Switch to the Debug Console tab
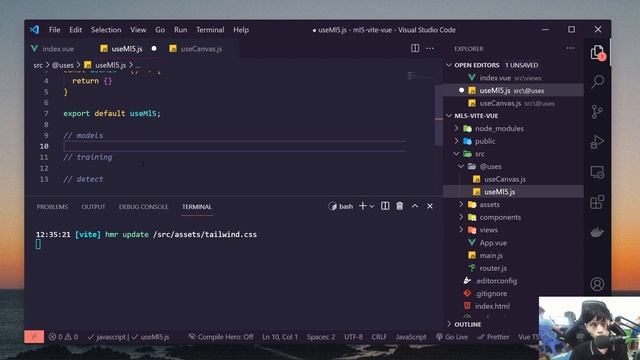 click(143, 207)
